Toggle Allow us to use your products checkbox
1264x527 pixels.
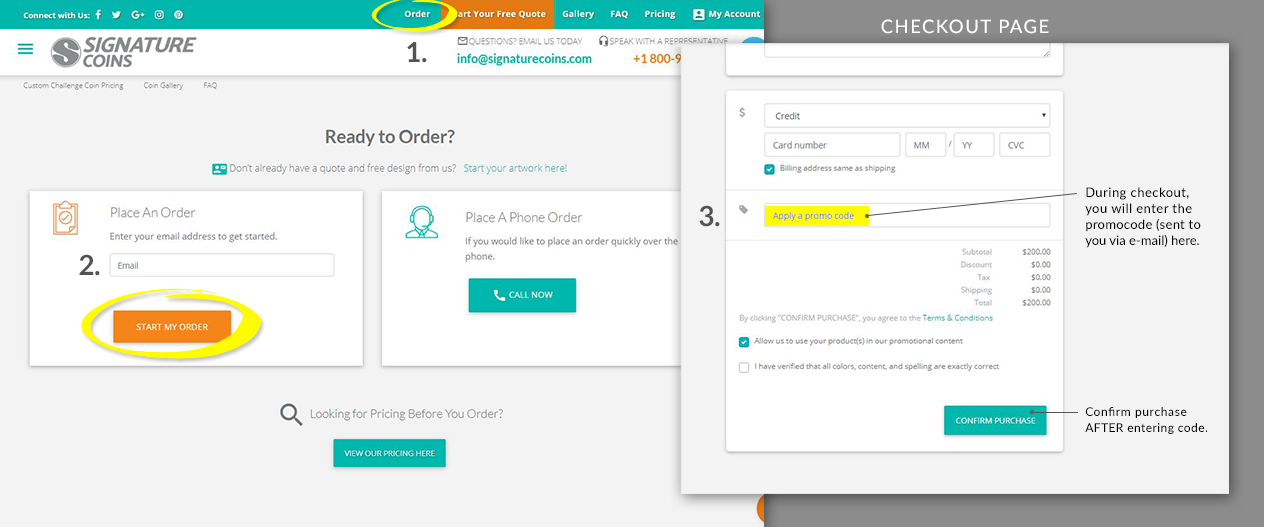744,342
